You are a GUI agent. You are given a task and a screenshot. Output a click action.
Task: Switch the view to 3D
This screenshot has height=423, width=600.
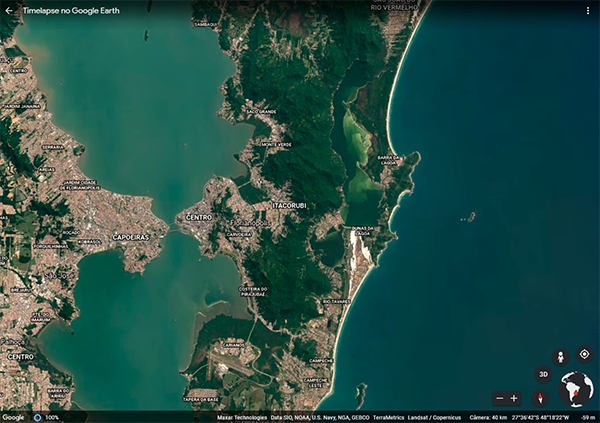(543, 374)
